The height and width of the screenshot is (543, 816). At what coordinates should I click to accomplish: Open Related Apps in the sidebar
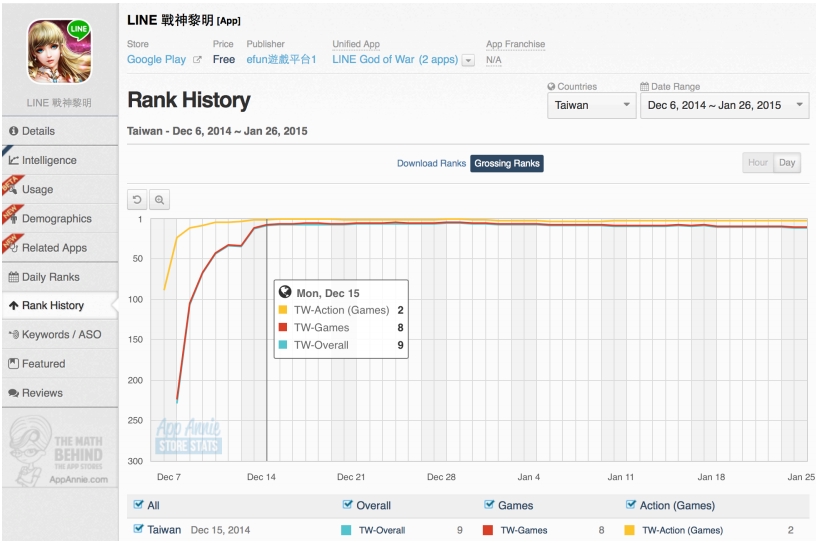[60, 248]
